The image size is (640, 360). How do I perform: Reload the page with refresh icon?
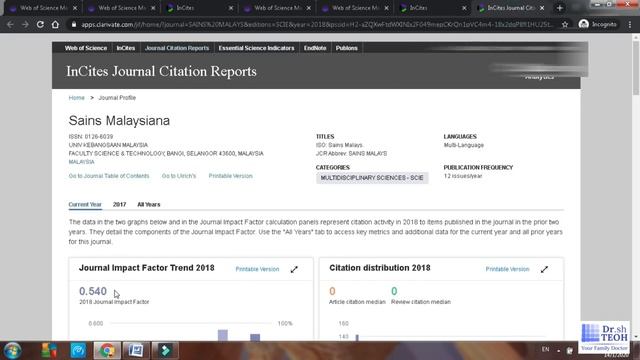coord(40,24)
